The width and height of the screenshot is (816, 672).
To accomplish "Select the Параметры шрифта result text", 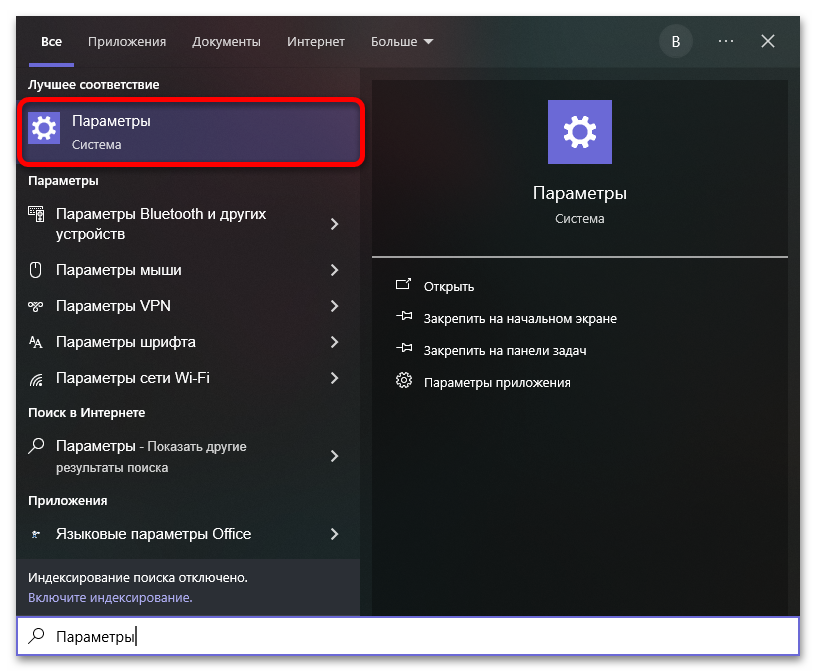I will coord(125,342).
